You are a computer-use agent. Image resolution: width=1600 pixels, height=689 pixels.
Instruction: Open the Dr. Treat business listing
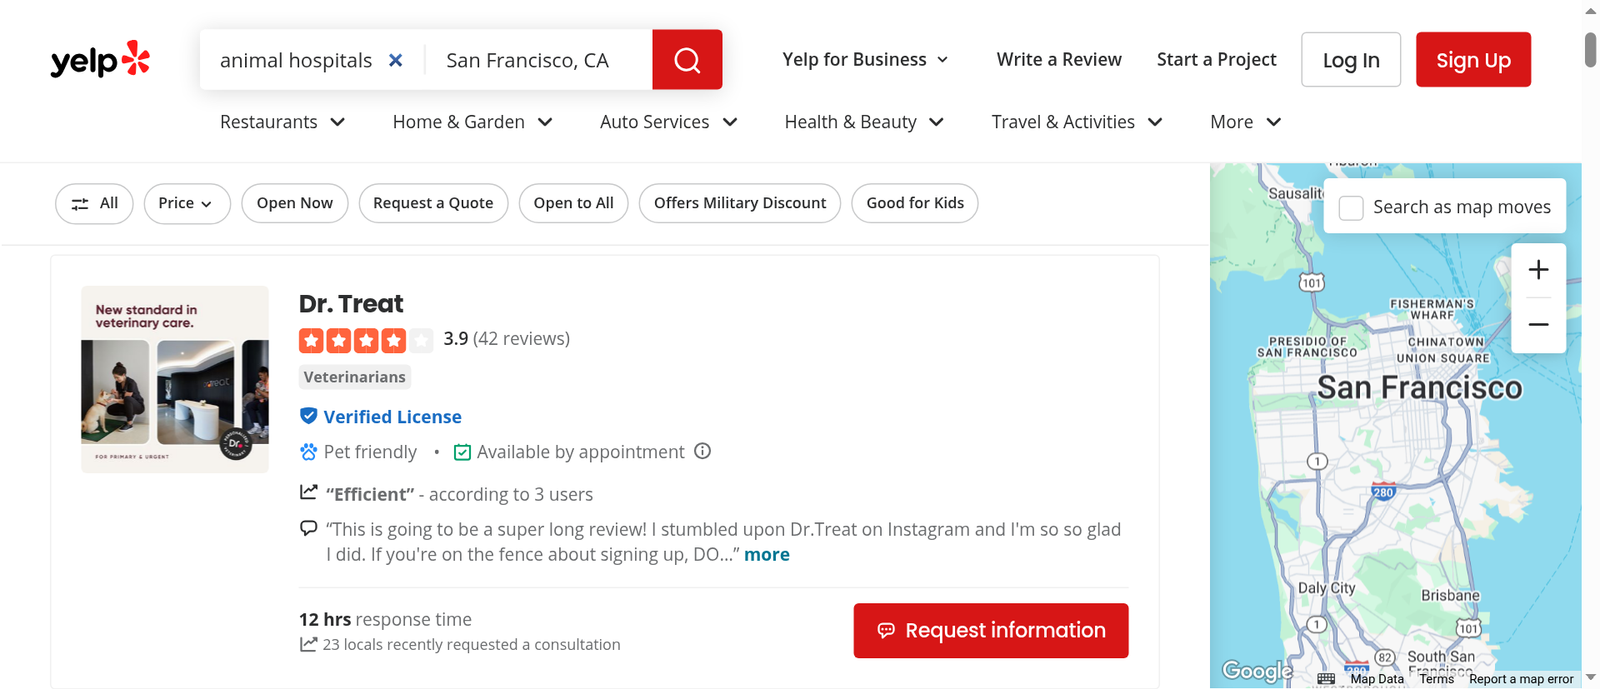pos(351,304)
